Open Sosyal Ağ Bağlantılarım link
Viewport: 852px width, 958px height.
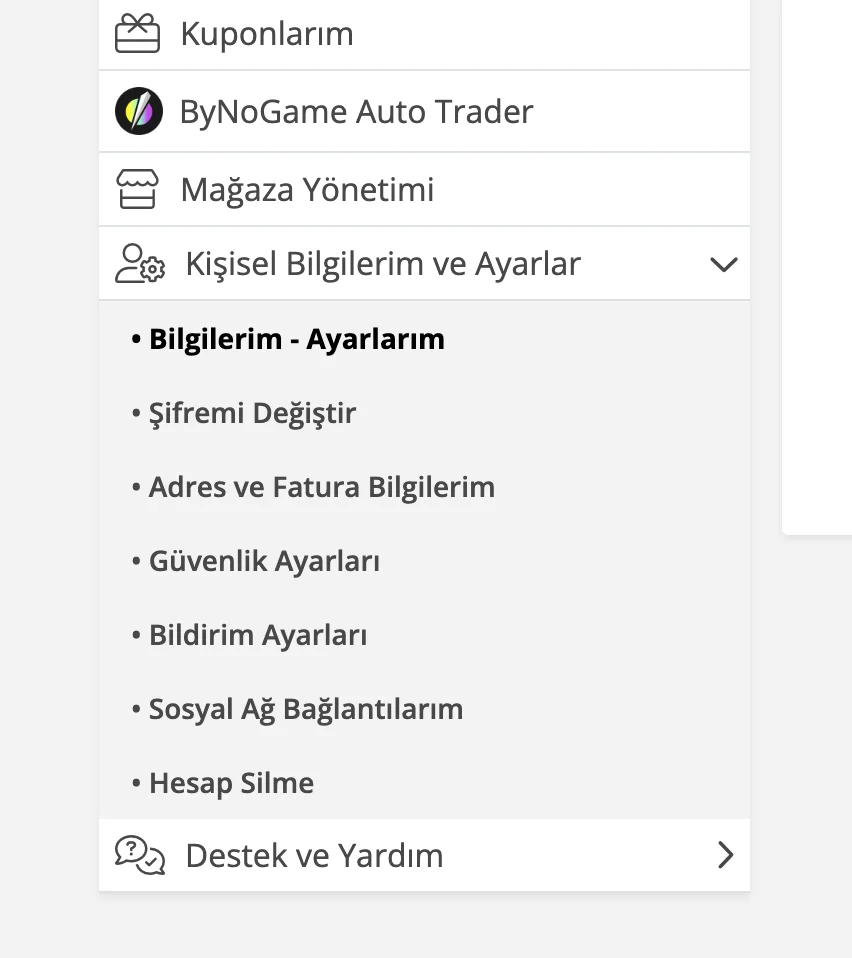tap(305, 709)
